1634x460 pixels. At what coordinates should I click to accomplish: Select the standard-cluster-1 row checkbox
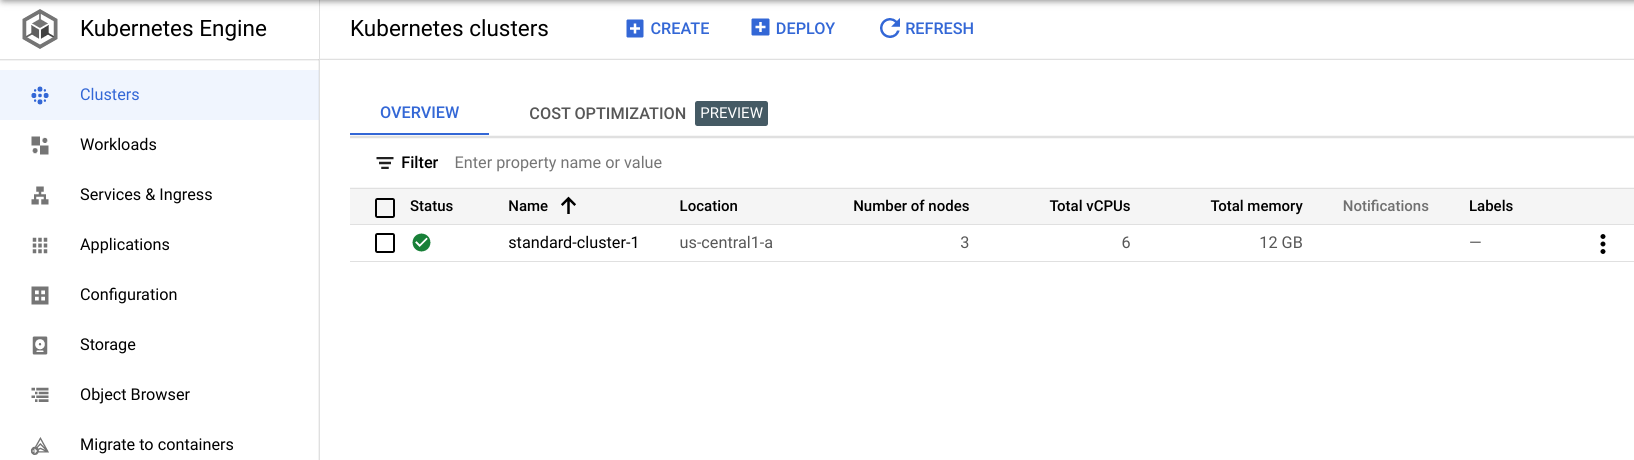[385, 243]
